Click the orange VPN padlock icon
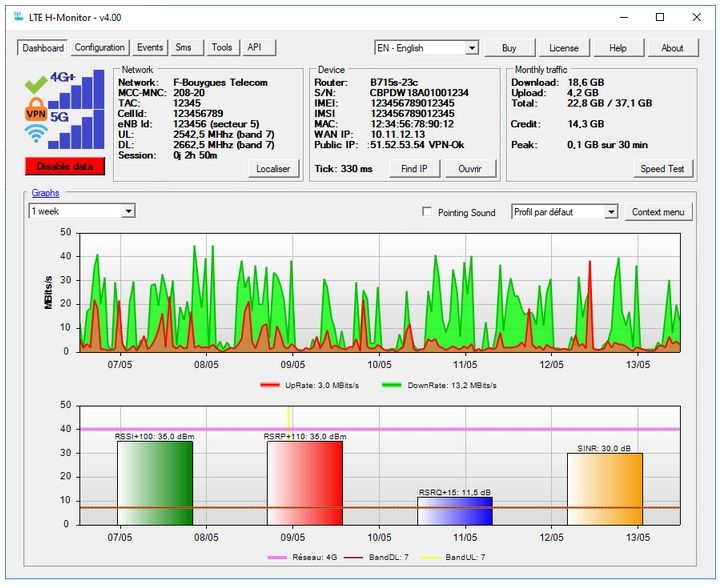 (36, 110)
